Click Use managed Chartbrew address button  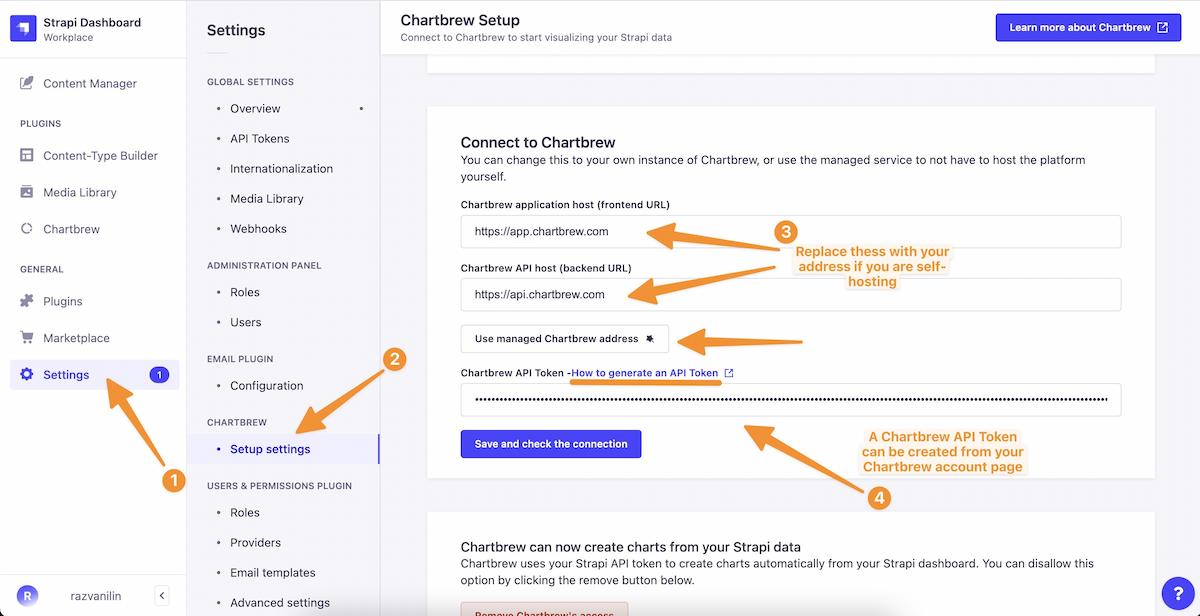565,339
